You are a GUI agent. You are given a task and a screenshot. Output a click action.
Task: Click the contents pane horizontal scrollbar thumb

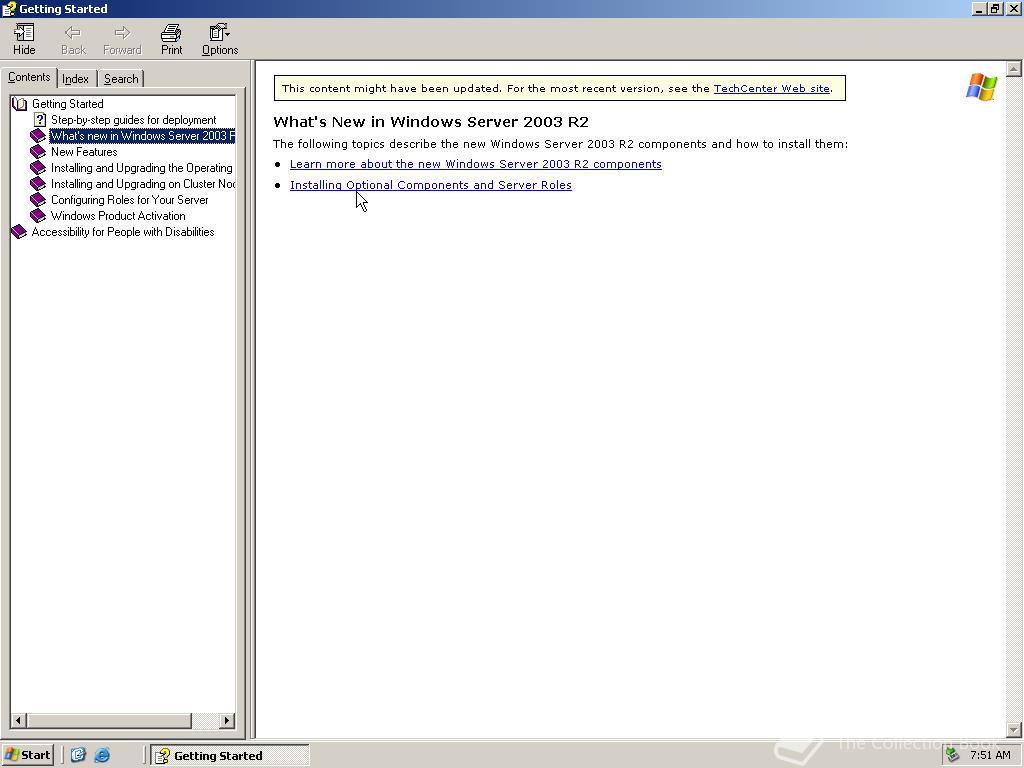109,720
